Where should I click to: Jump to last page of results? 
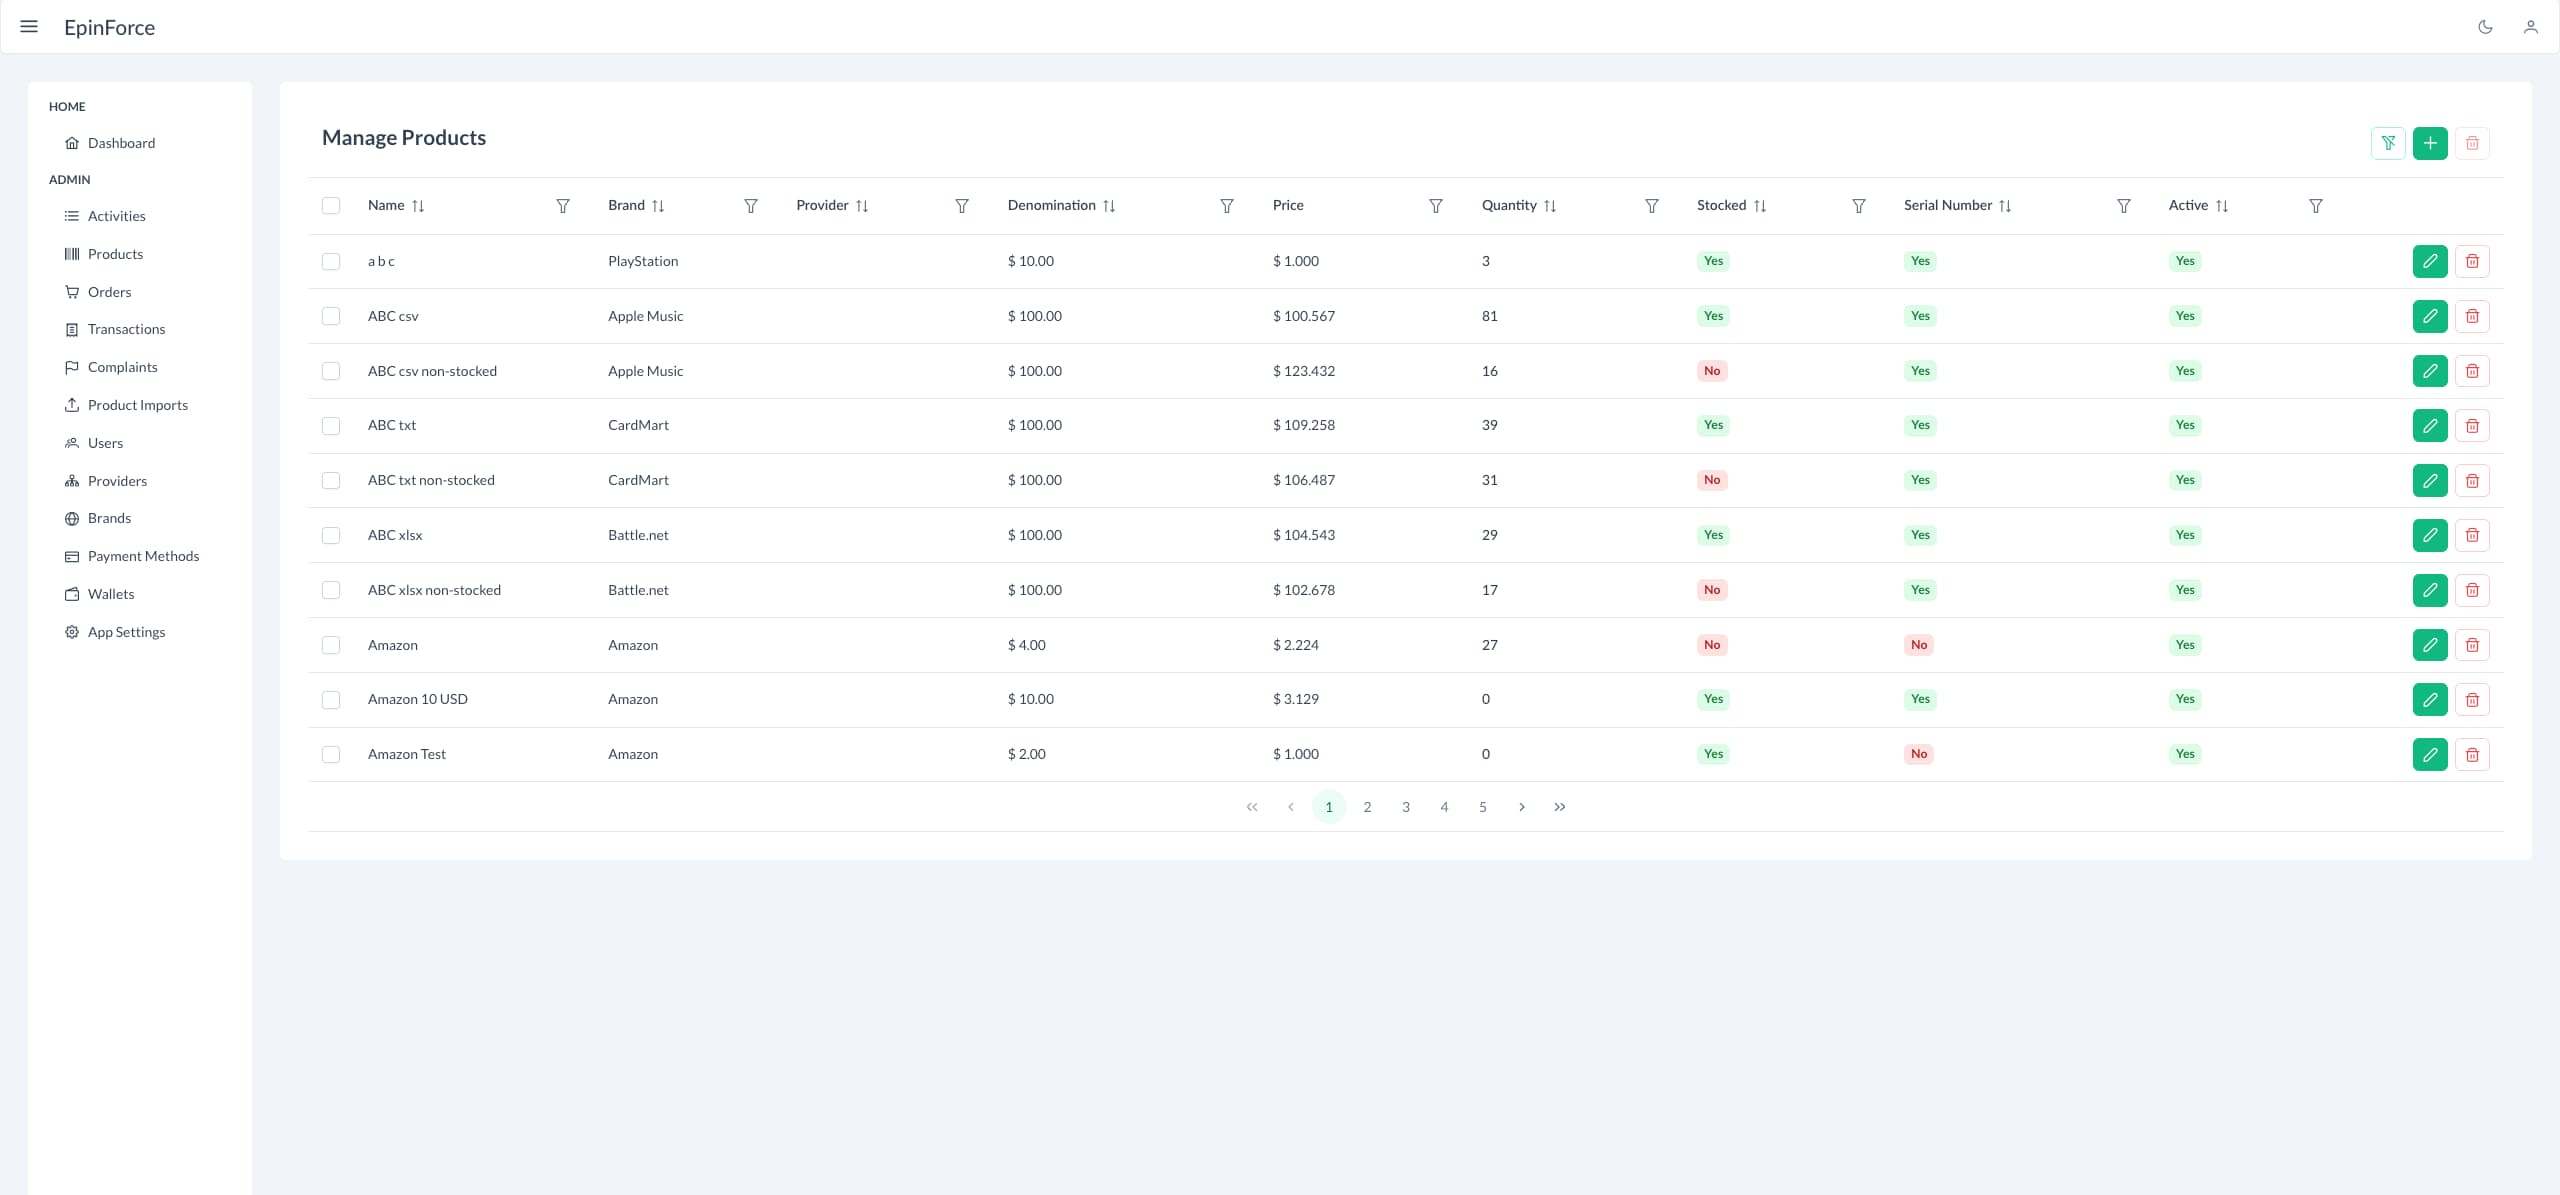[1559, 807]
